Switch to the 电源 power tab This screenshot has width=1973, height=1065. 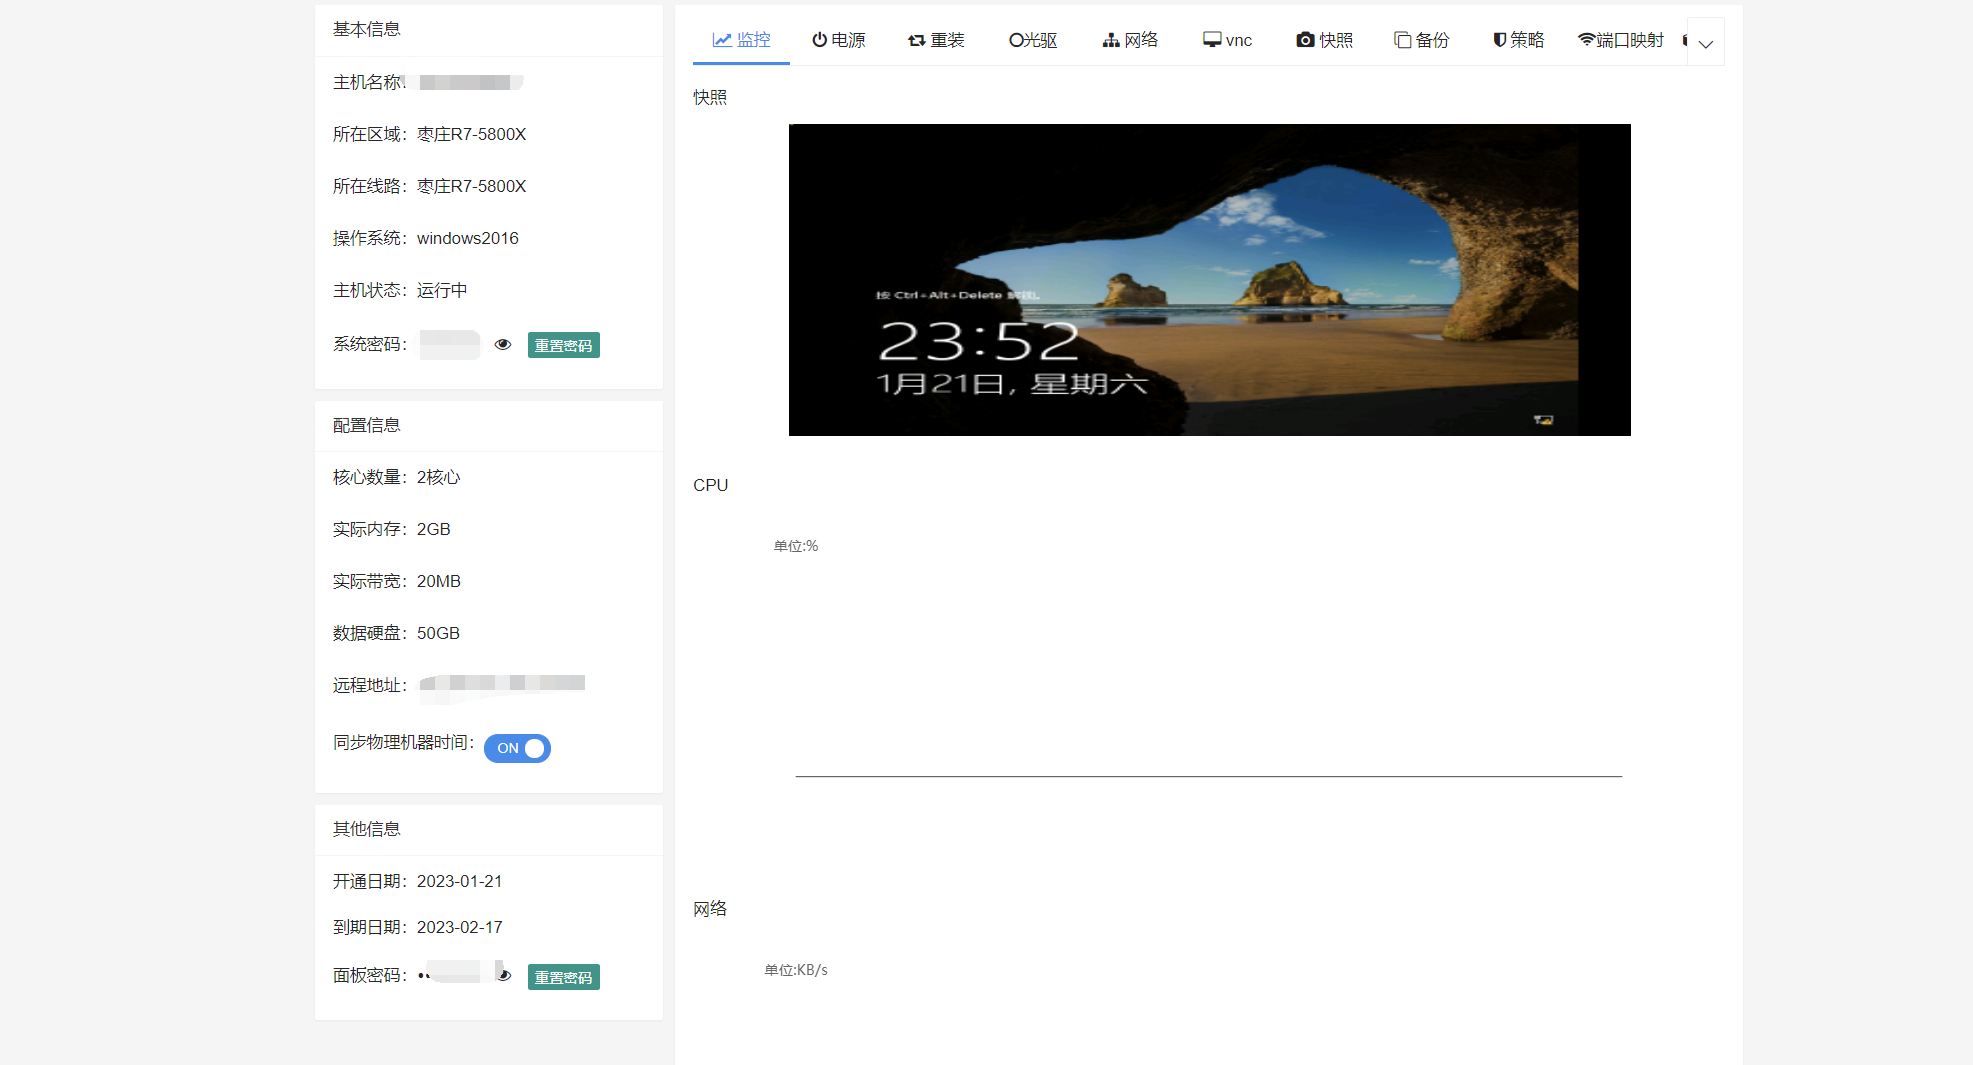tap(838, 40)
